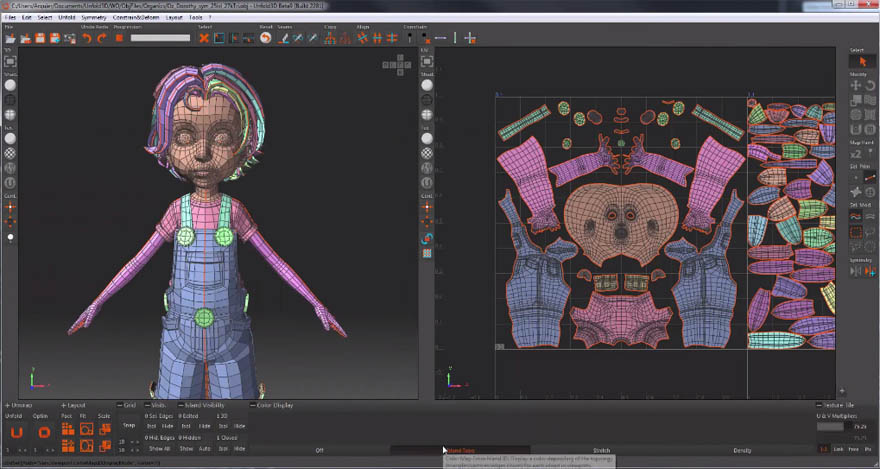
Task: Open the Select menu
Action: point(45,17)
